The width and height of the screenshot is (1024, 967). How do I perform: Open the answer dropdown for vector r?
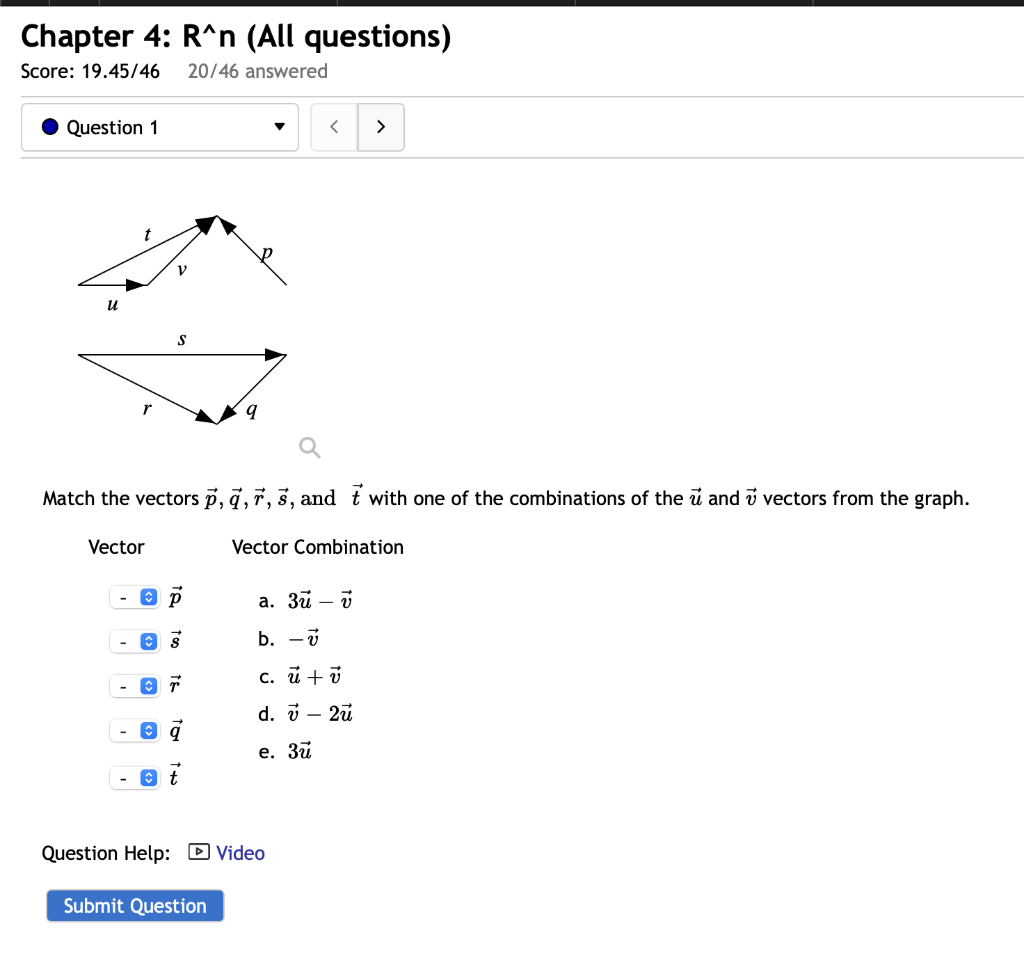pos(134,686)
